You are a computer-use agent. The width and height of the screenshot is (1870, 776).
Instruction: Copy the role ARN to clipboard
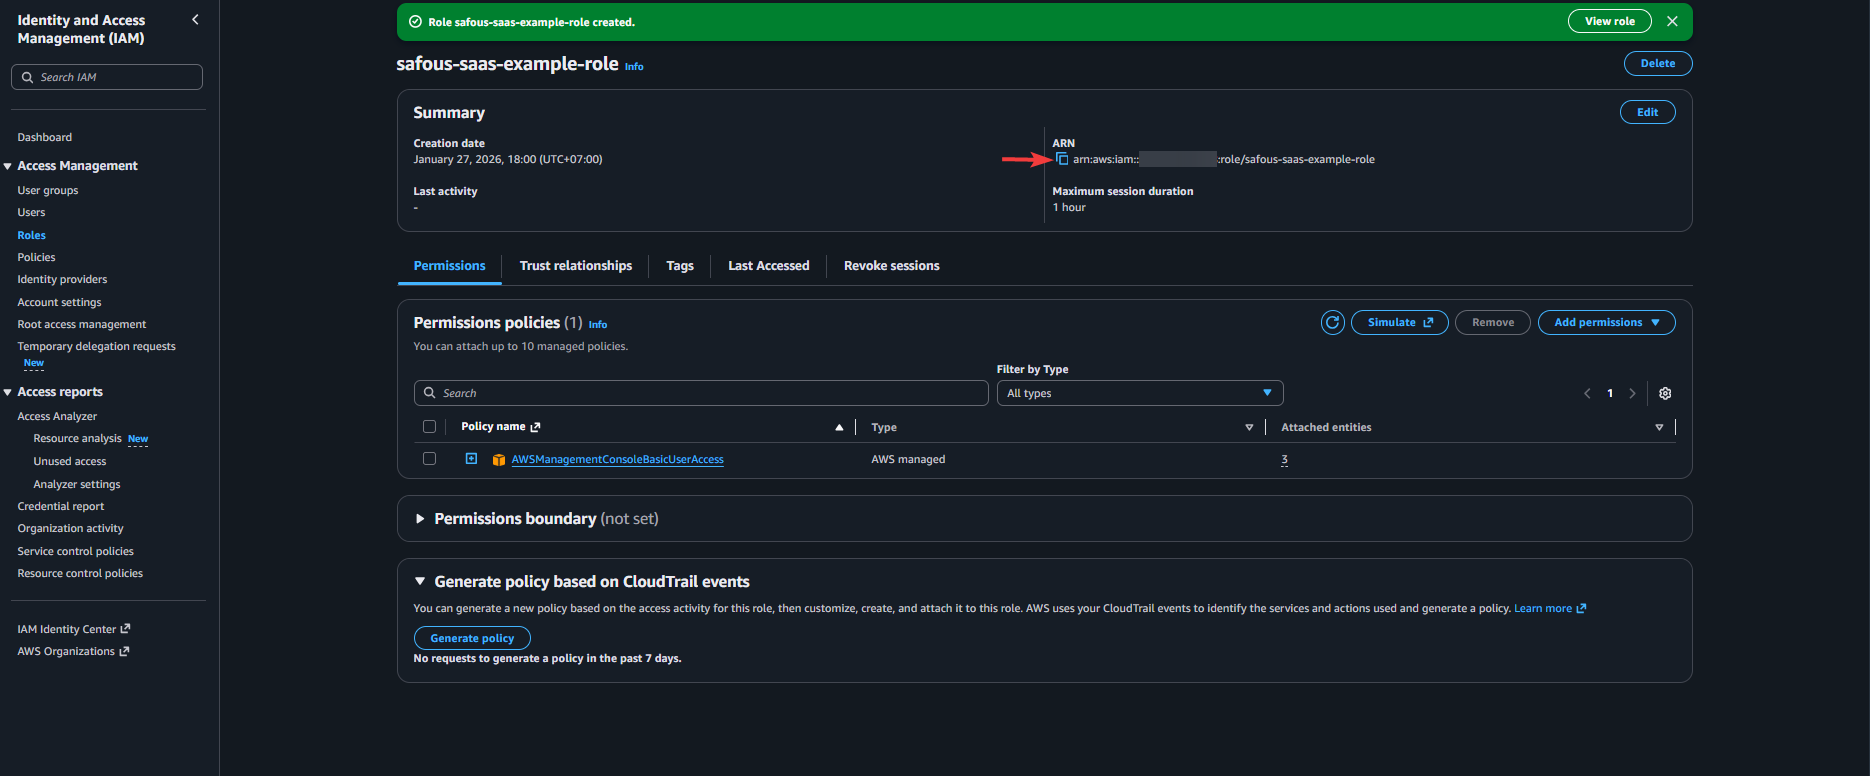(x=1062, y=159)
